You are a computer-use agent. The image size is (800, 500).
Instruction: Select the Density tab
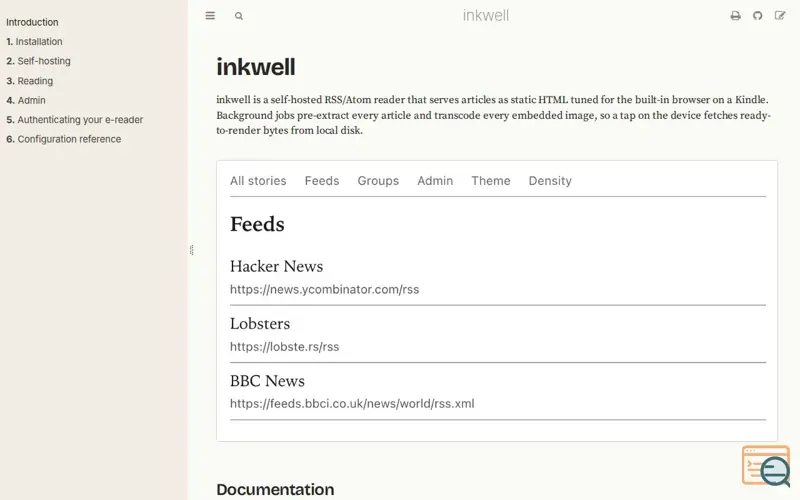tap(550, 181)
